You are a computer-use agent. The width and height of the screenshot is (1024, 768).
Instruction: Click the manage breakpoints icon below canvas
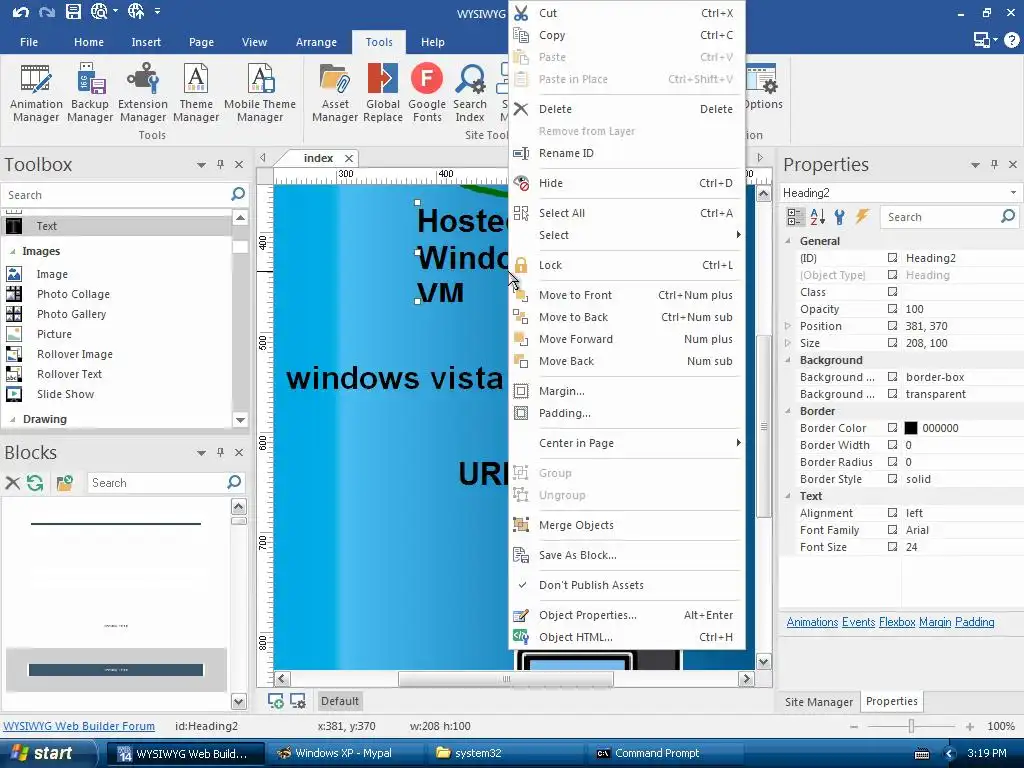tap(298, 701)
